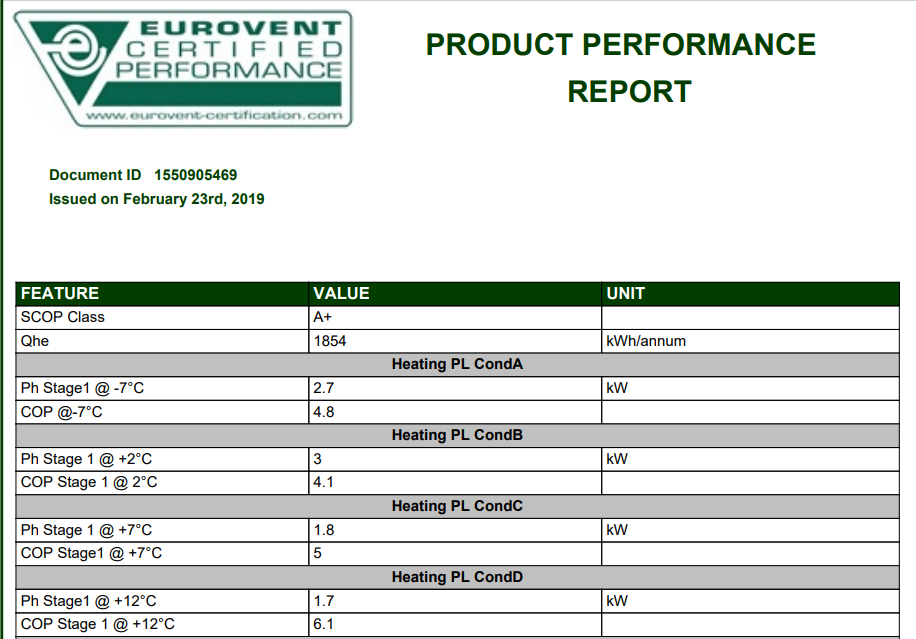Image resolution: width=916 pixels, height=639 pixels.
Task: Select the value 2.7 for -7°C
Action: coord(455,388)
